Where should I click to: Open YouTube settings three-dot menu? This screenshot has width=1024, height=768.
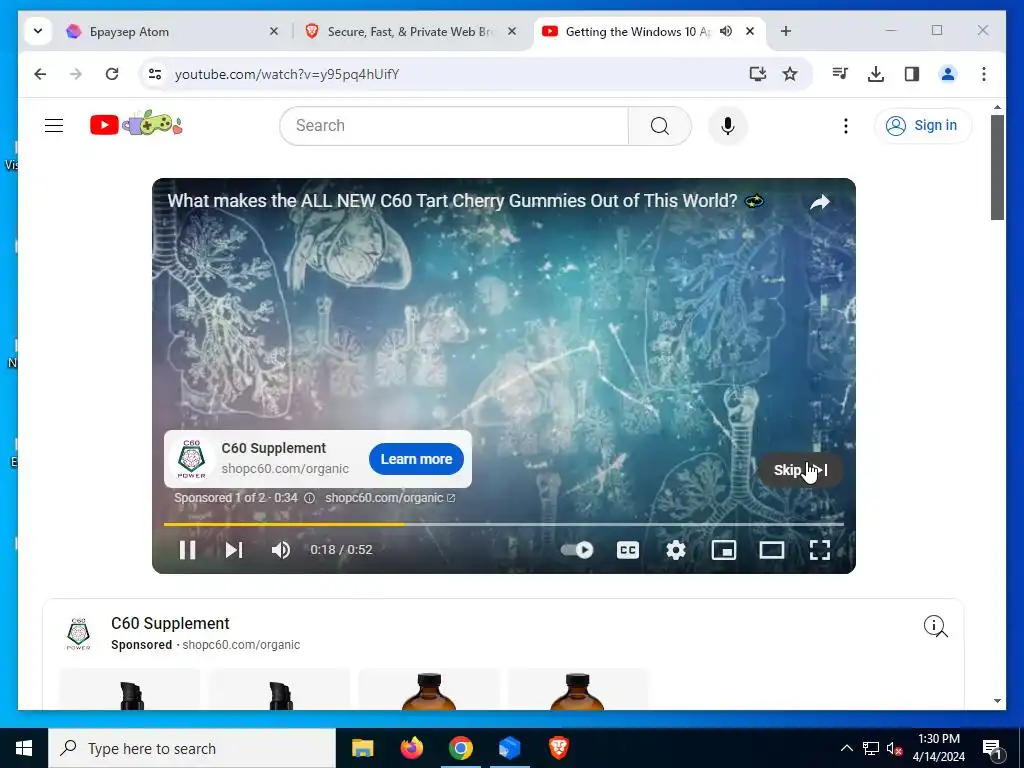[846, 125]
